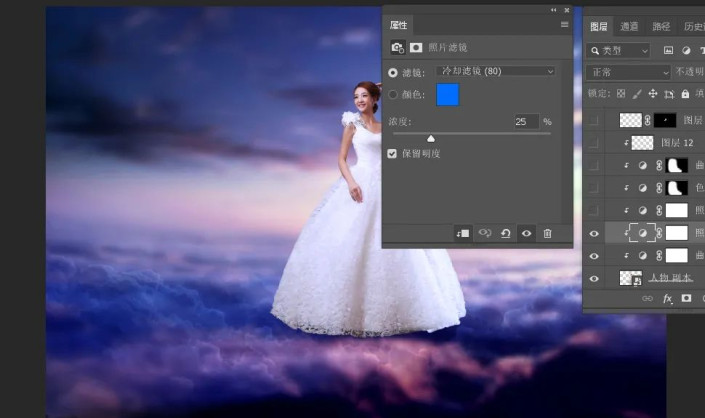Open the blue filter color swatch

click(448, 94)
